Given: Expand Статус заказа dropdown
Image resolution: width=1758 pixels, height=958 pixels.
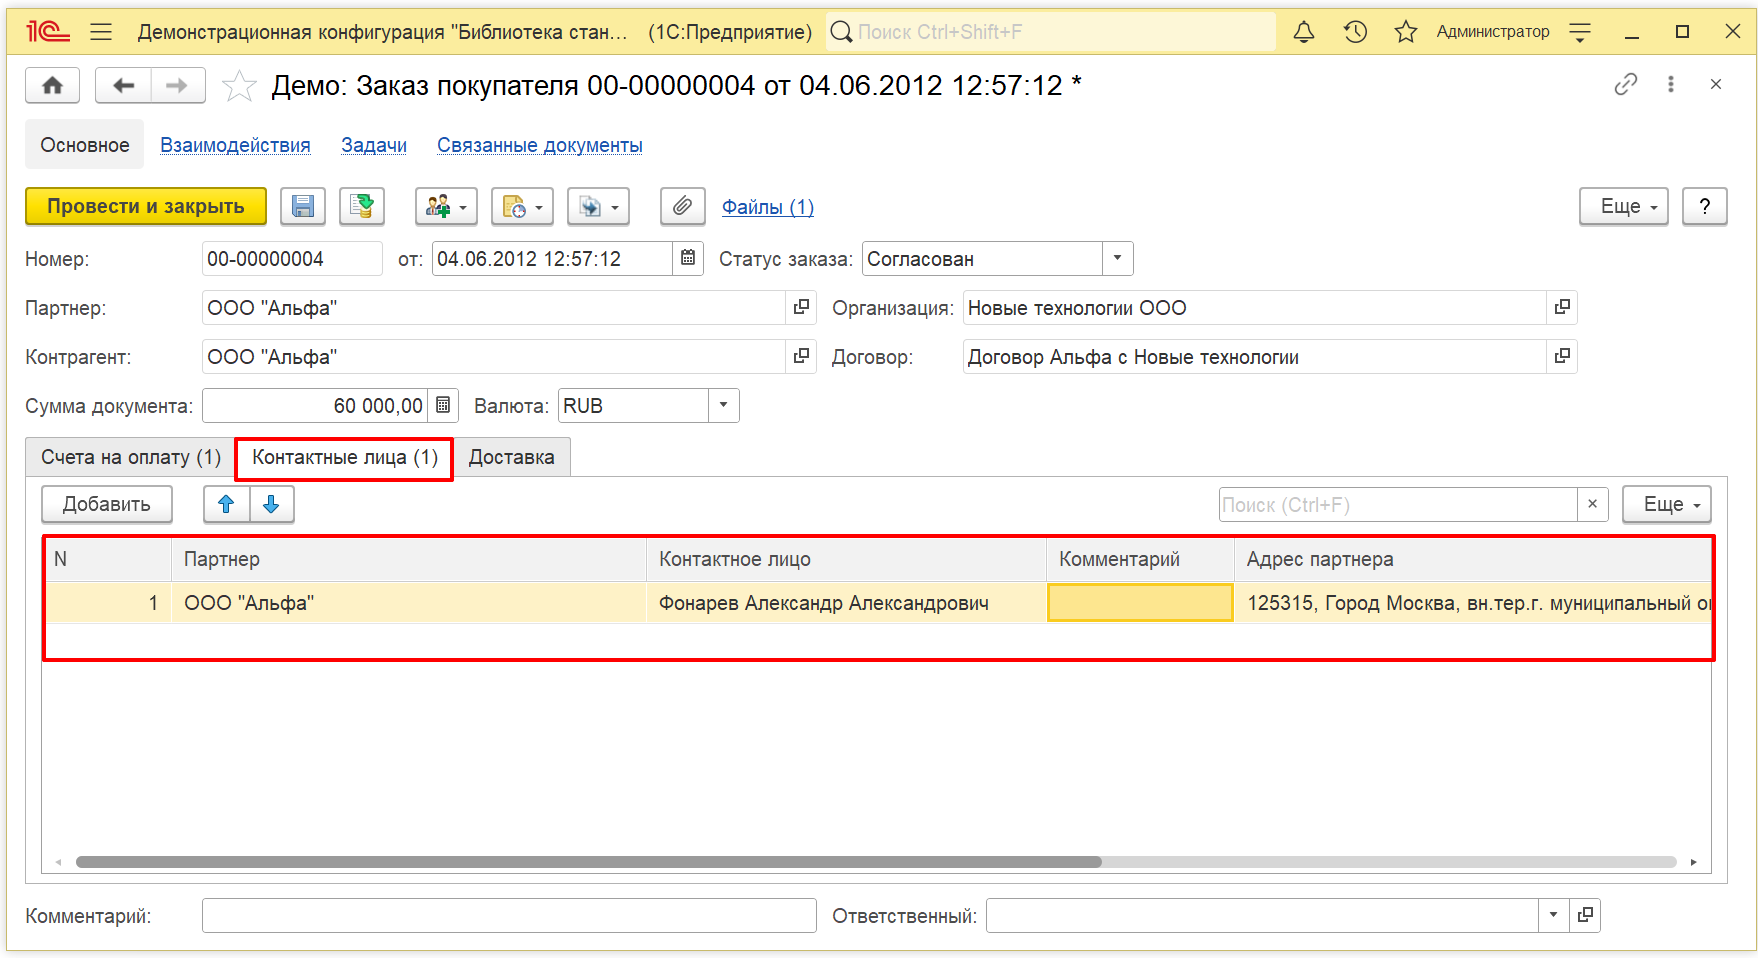Looking at the screenshot, I should [1117, 259].
